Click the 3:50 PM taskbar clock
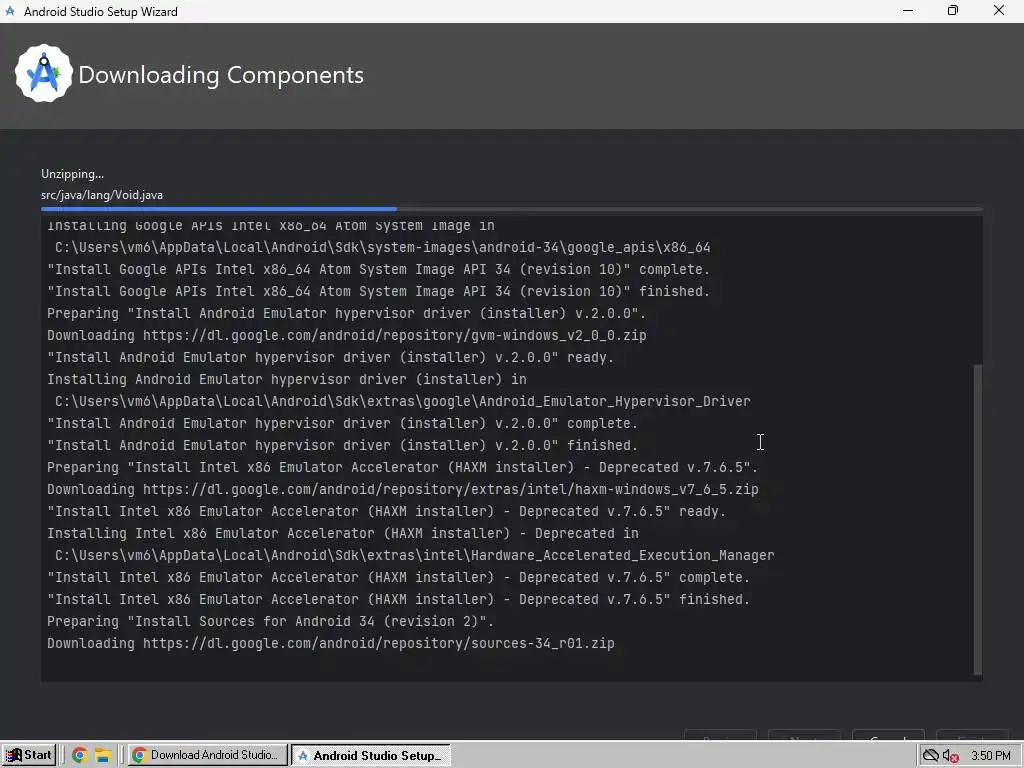 pyautogui.click(x=991, y=756)
